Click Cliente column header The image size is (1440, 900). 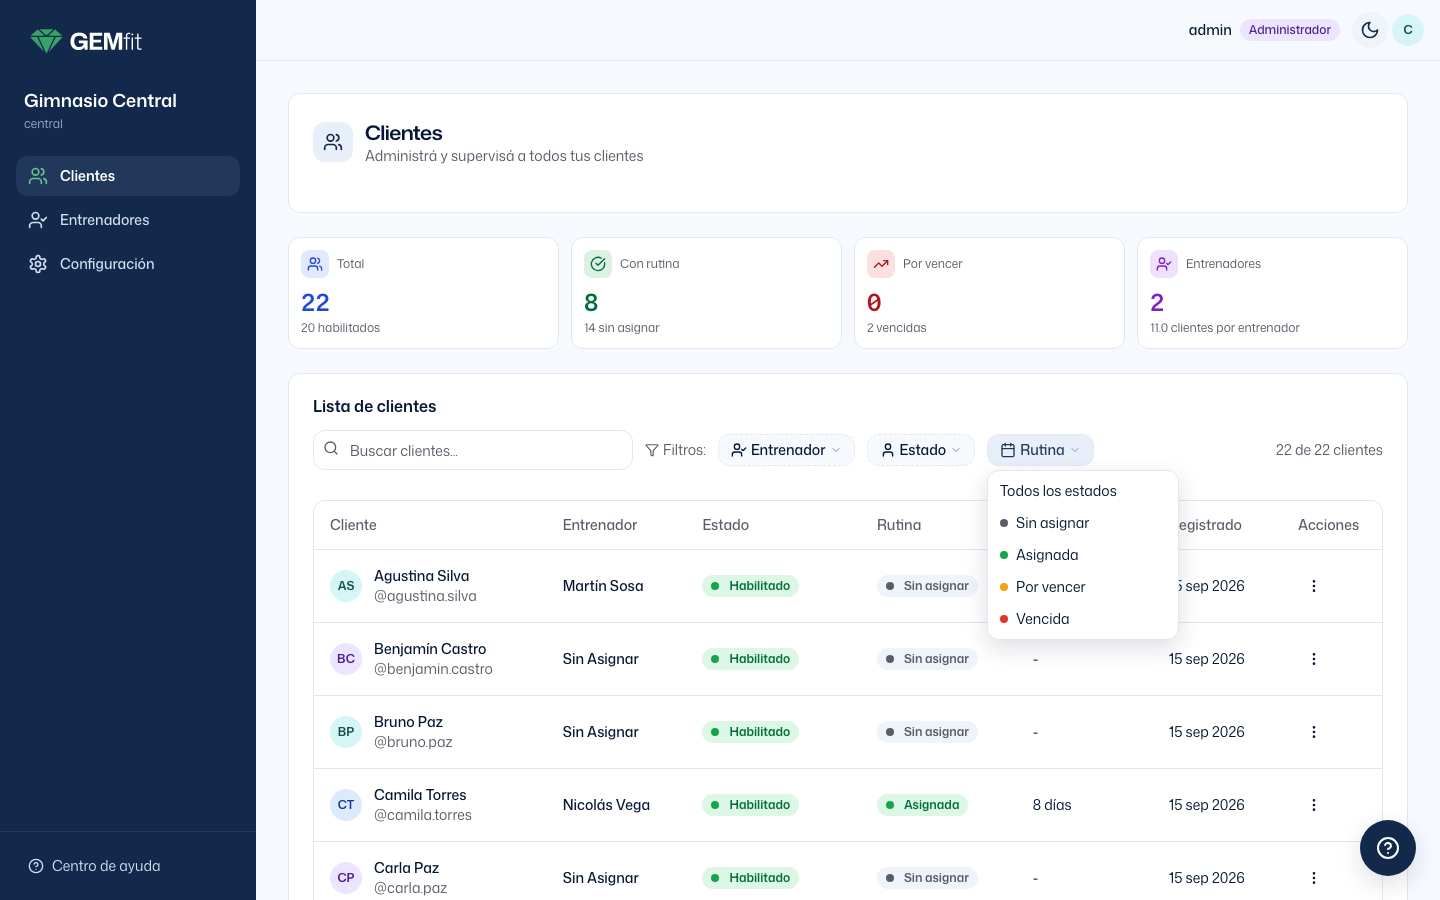click(353, 525)
